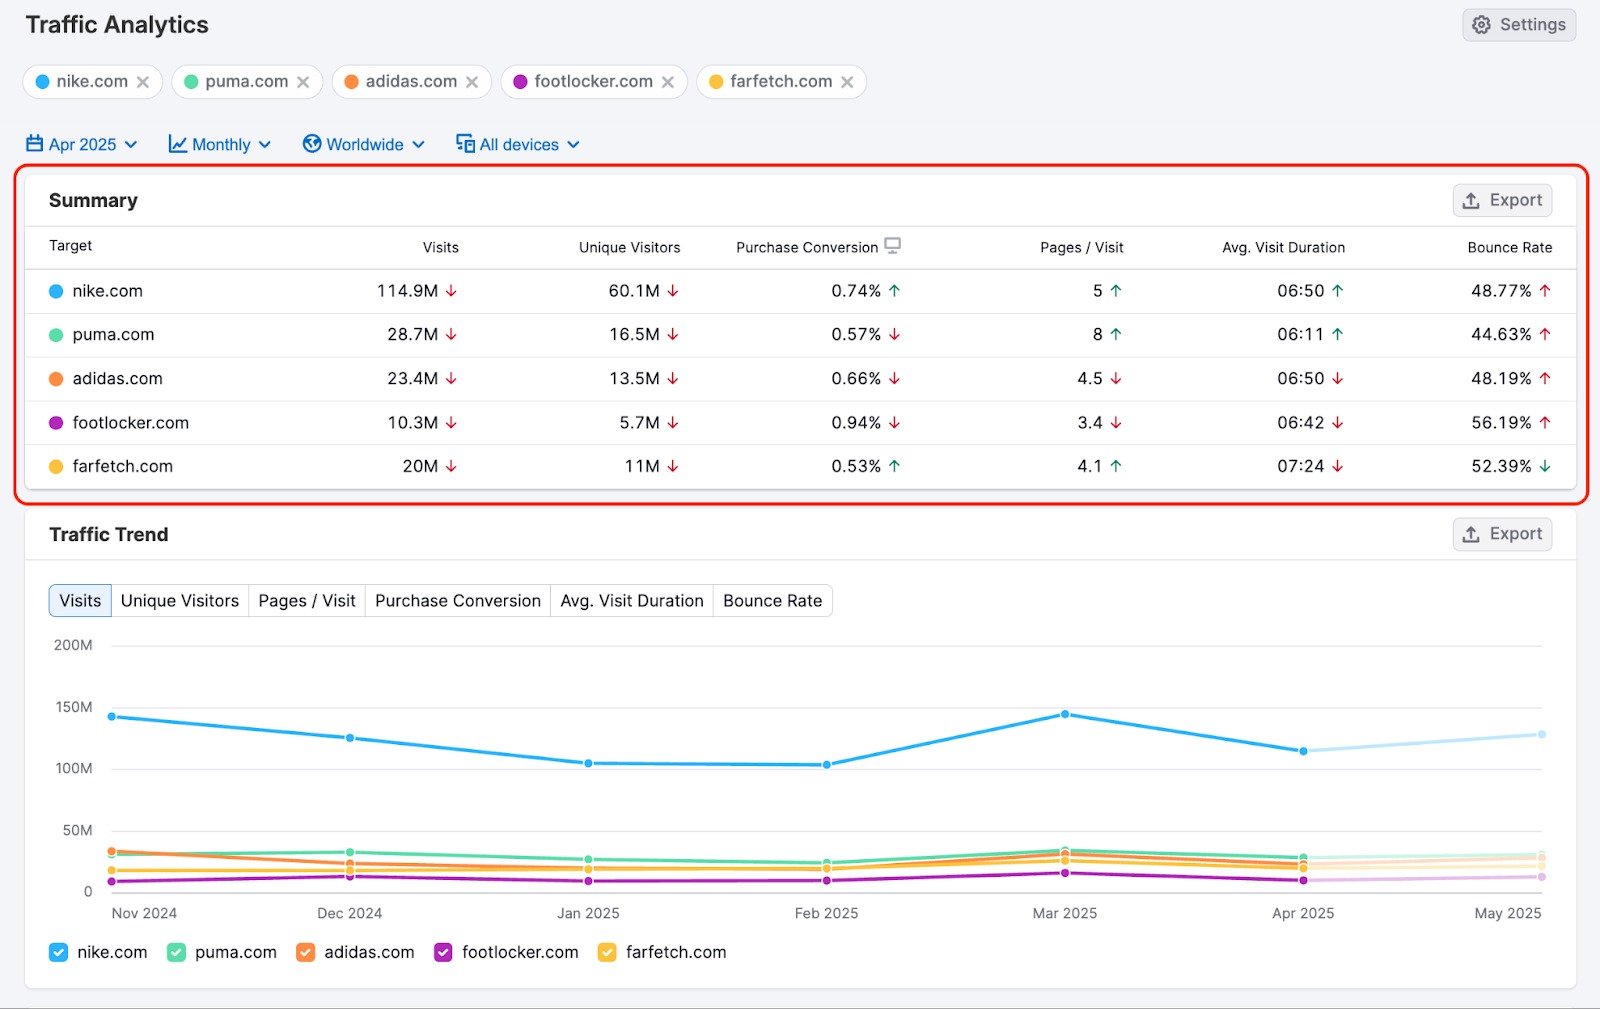The image size is (1600, 1009).
Task: Remove the adidas.com domain chip
Action: click(473, 81)
